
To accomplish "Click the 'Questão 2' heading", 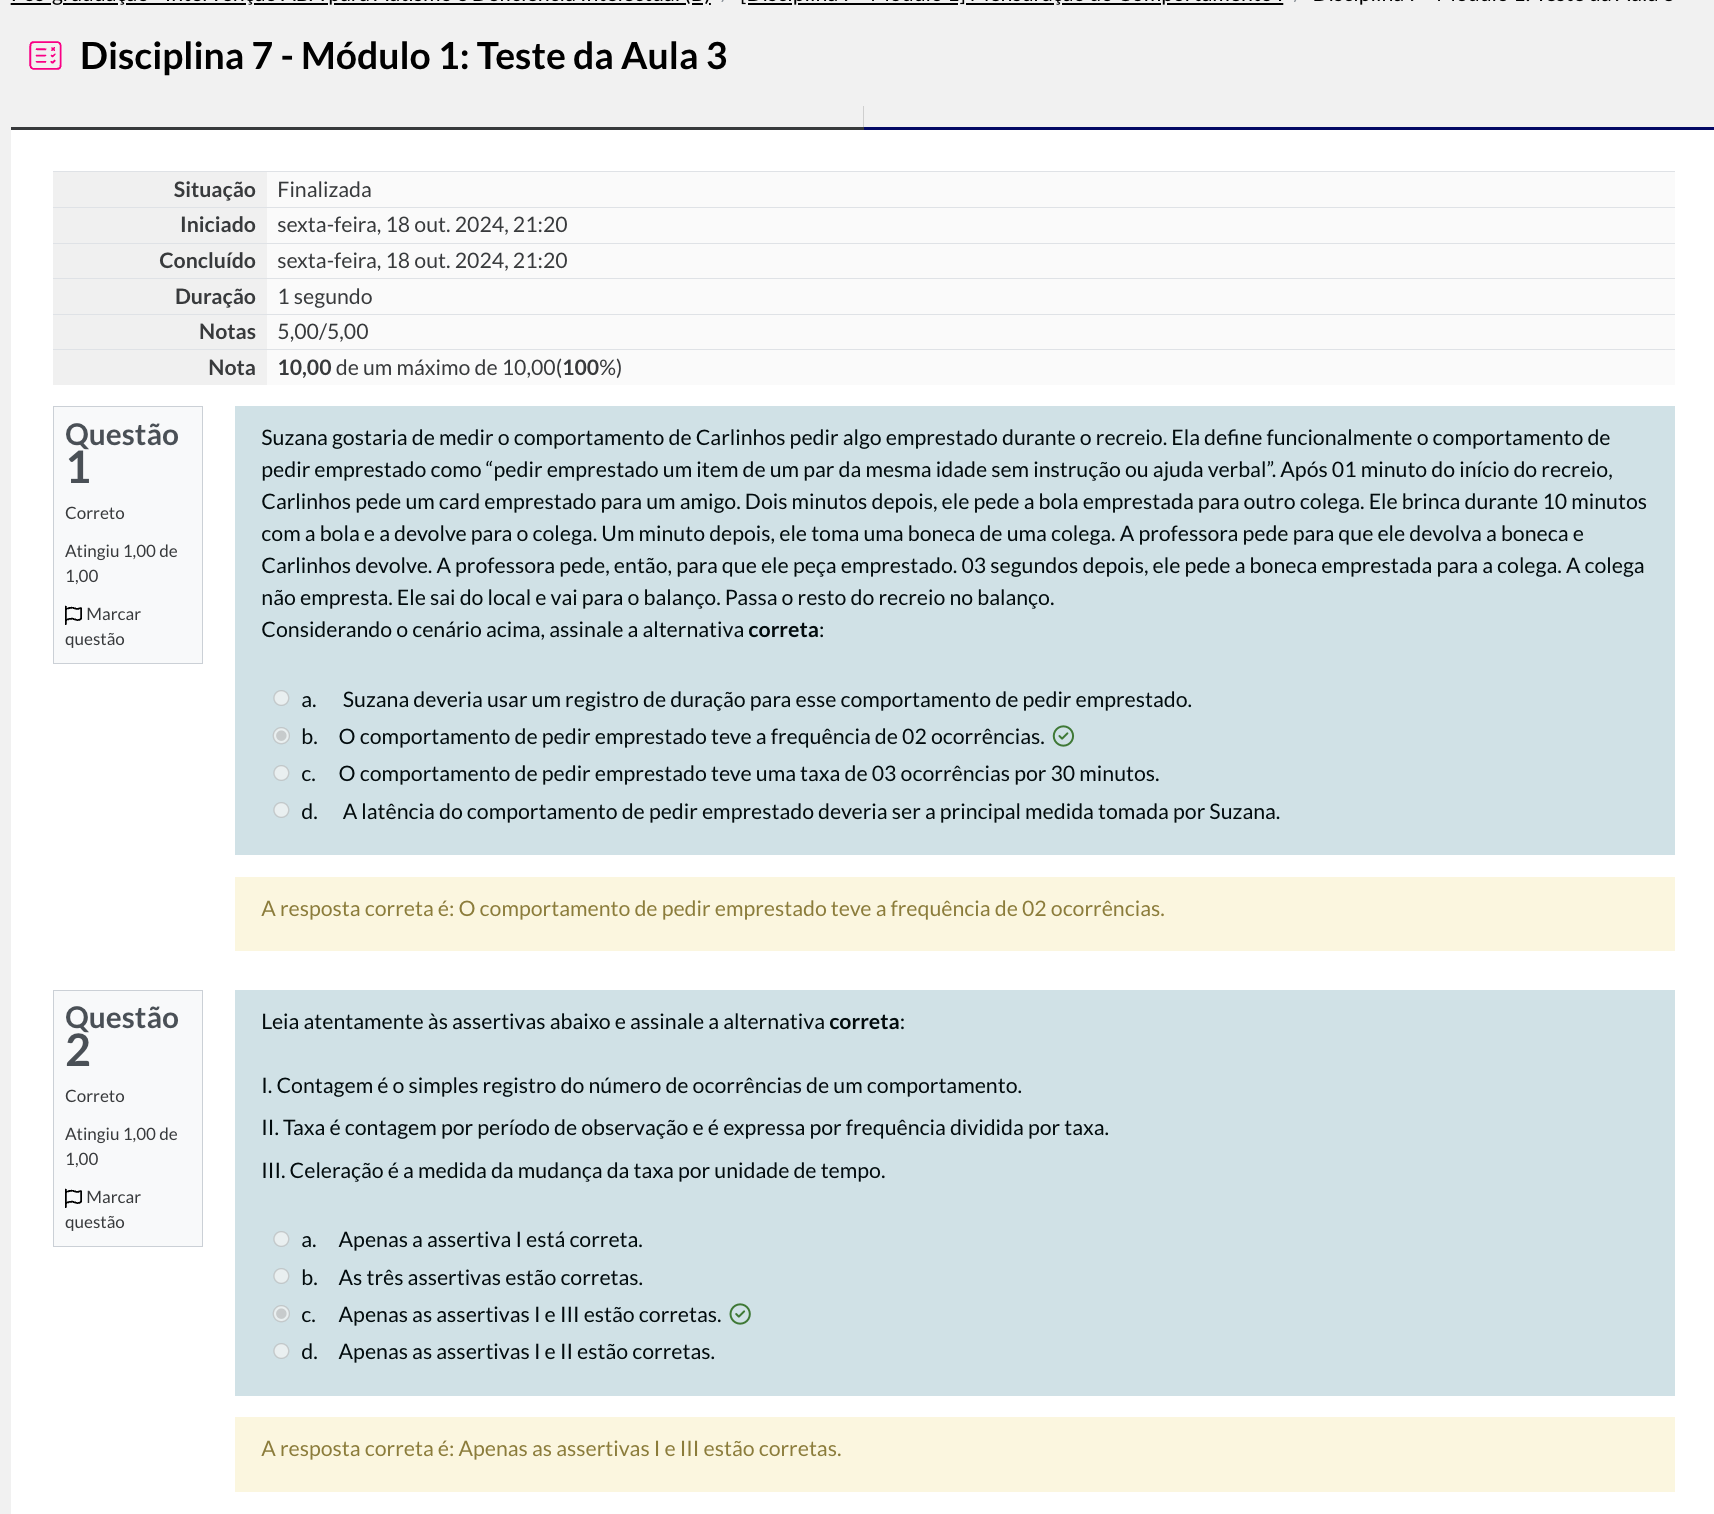I will [122, 1034].
